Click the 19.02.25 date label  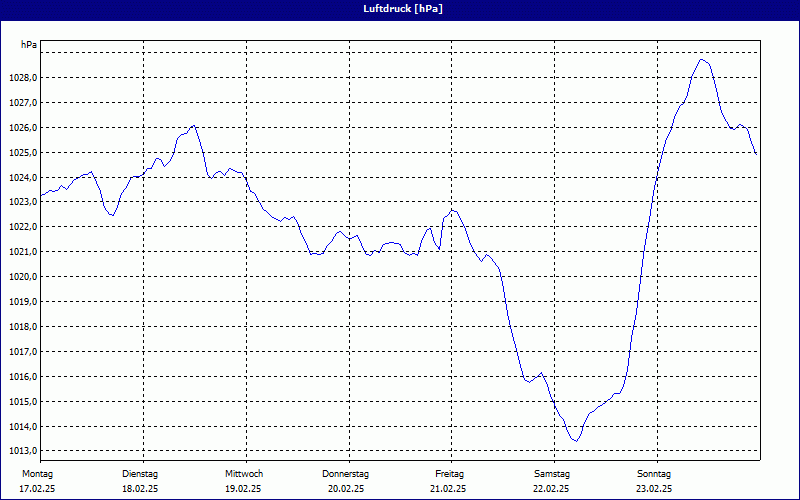243,489
